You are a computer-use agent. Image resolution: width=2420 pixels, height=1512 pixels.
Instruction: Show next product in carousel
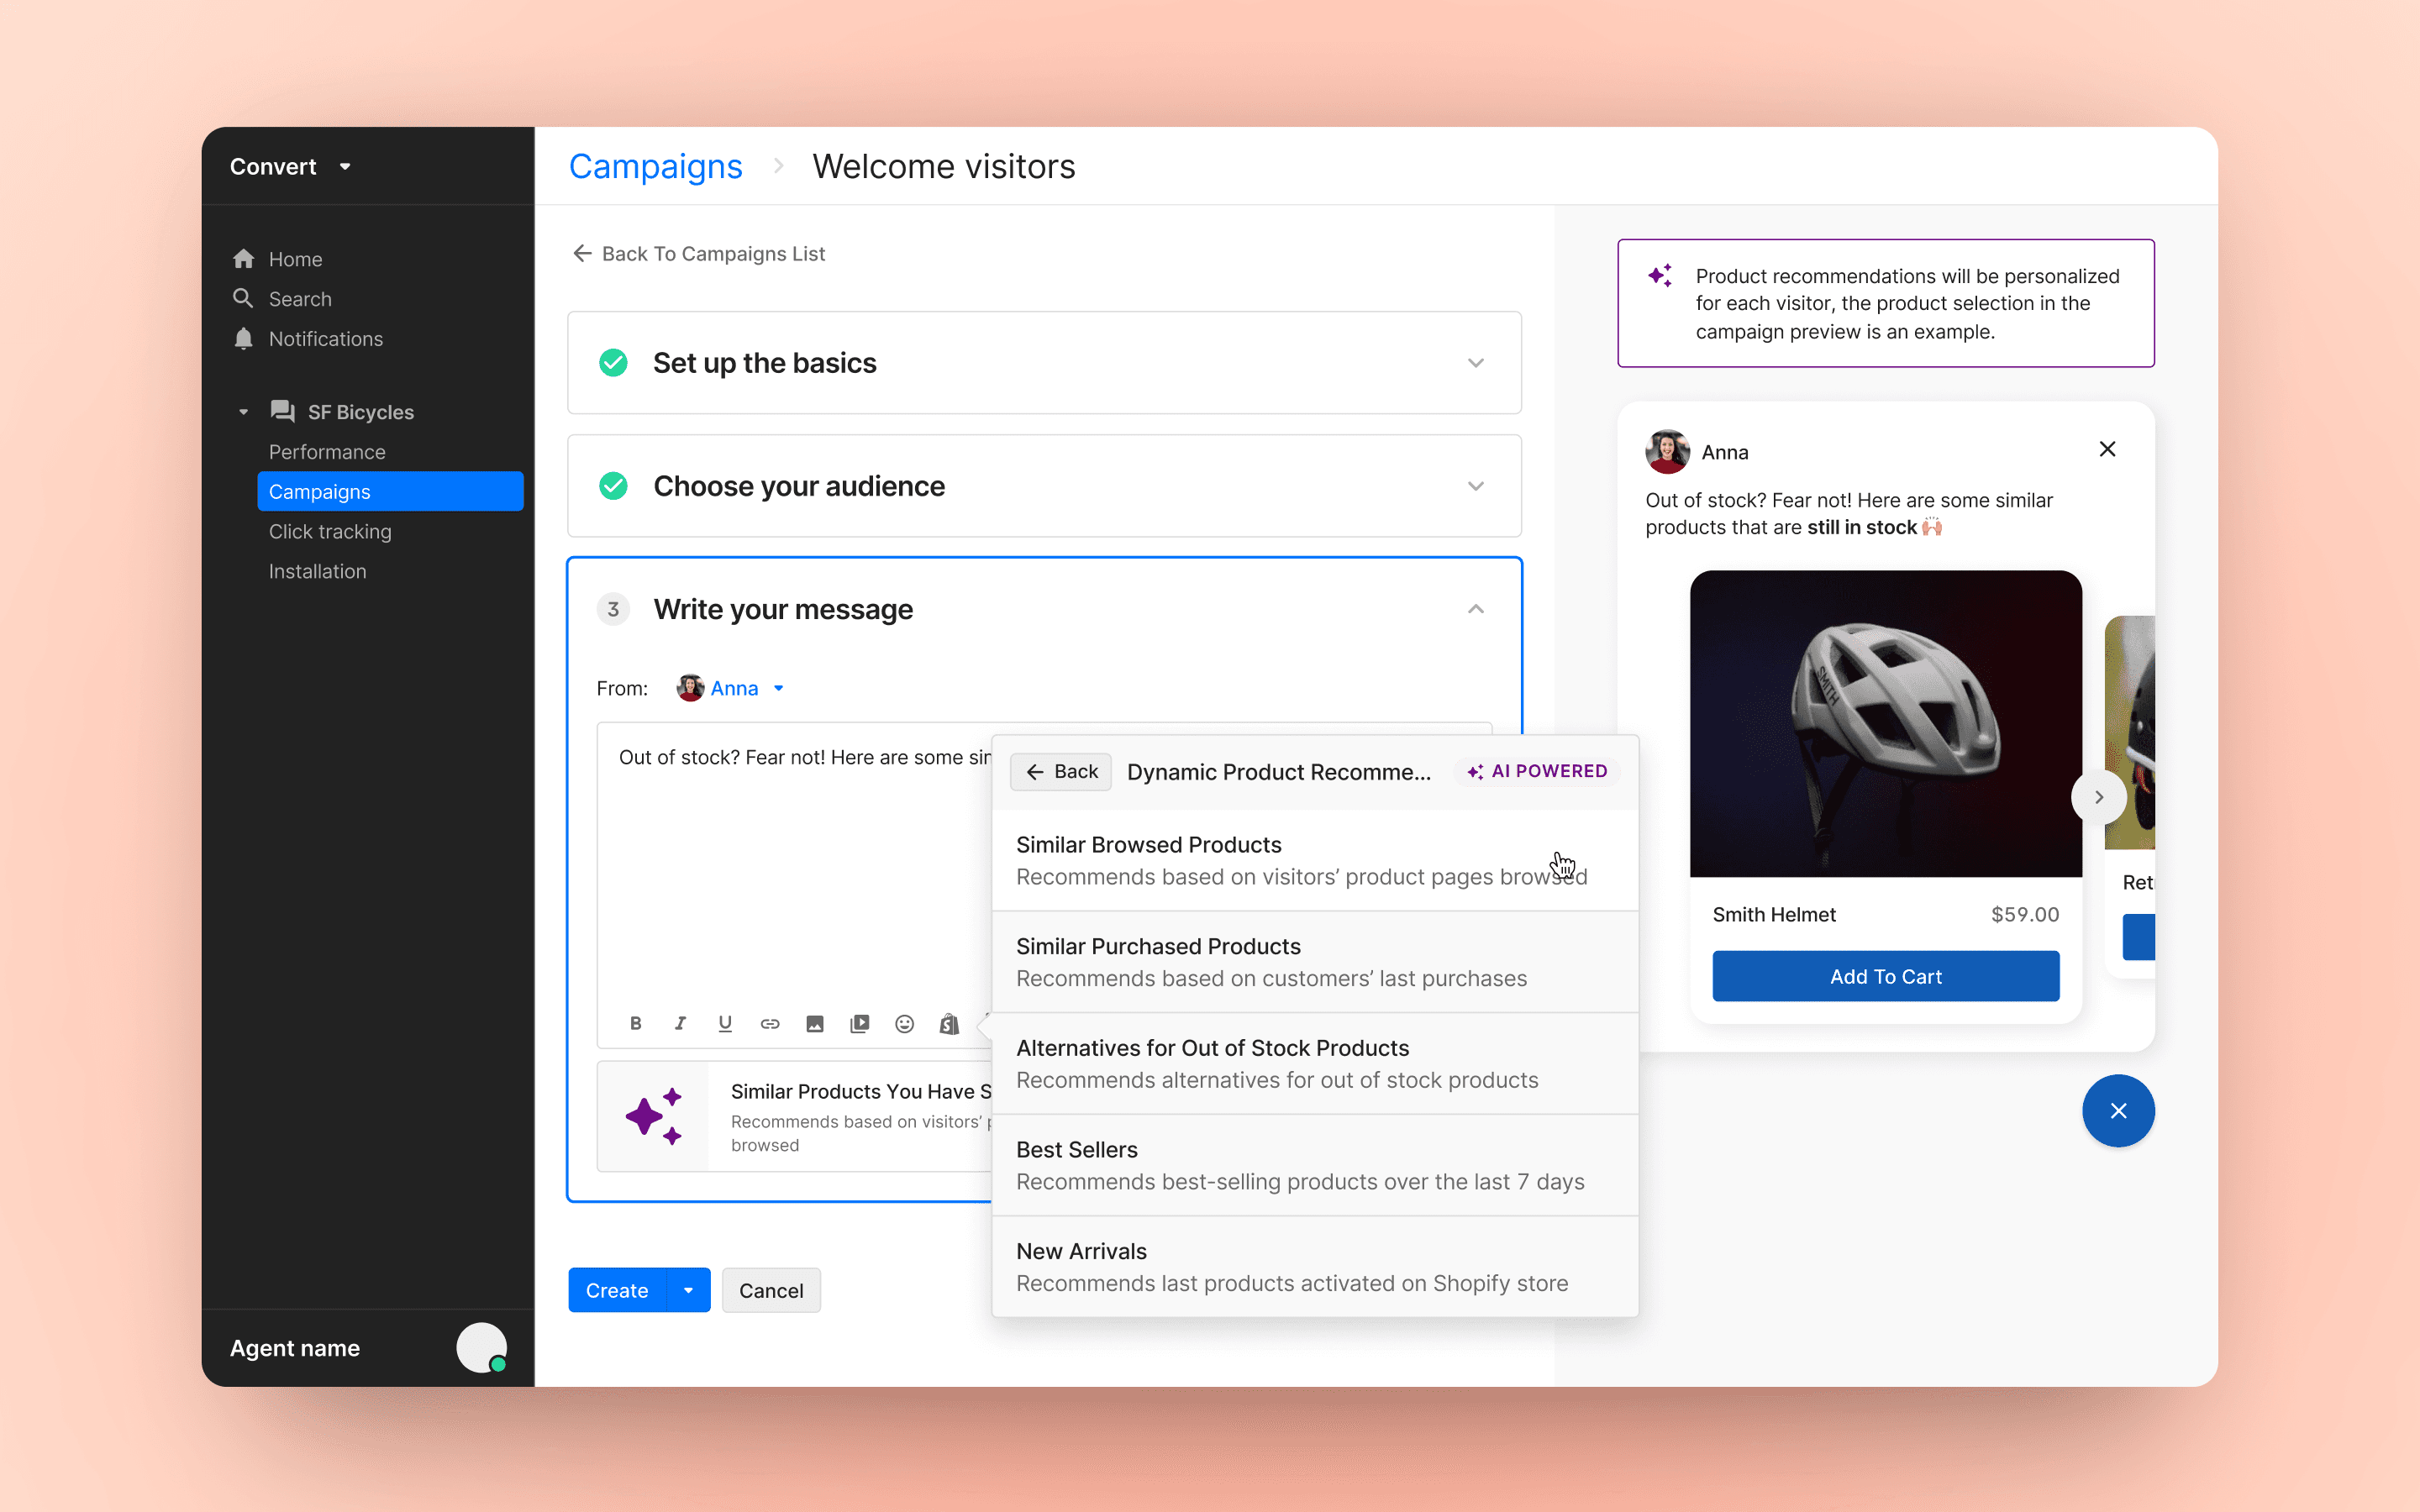click(2098, 797)
